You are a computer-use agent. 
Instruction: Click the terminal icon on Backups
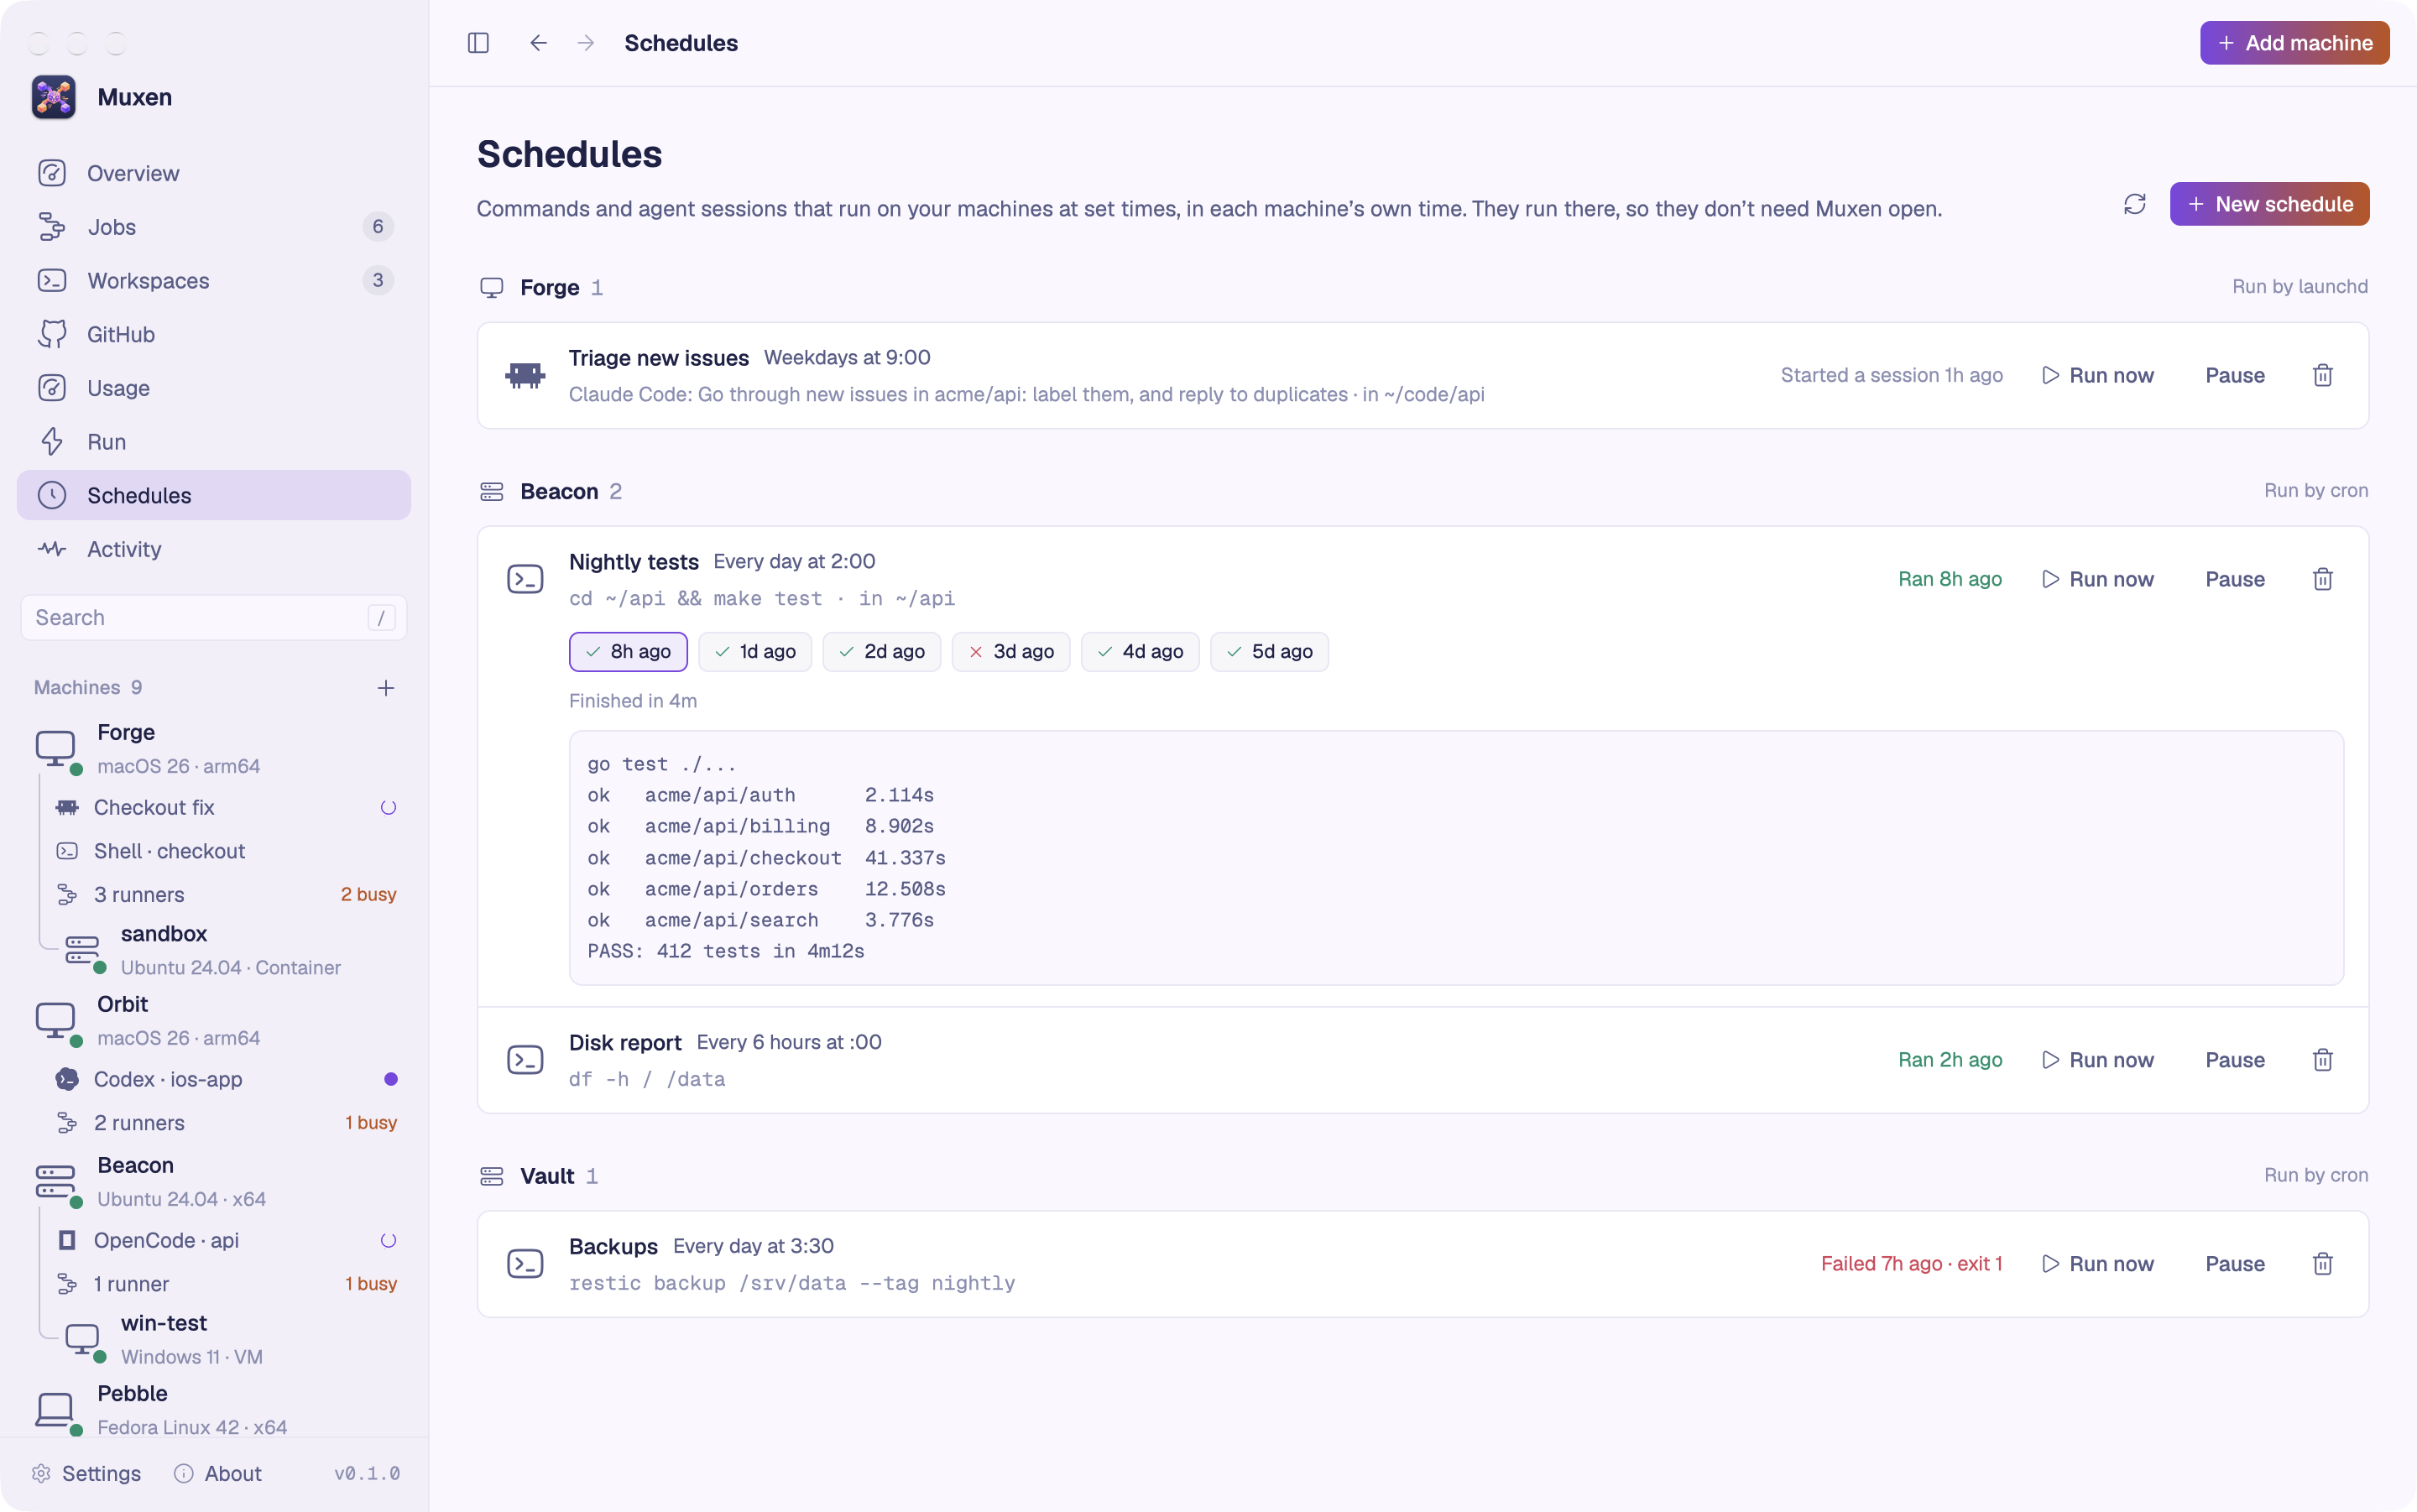pyautogui.click(x=525, y=1264)
